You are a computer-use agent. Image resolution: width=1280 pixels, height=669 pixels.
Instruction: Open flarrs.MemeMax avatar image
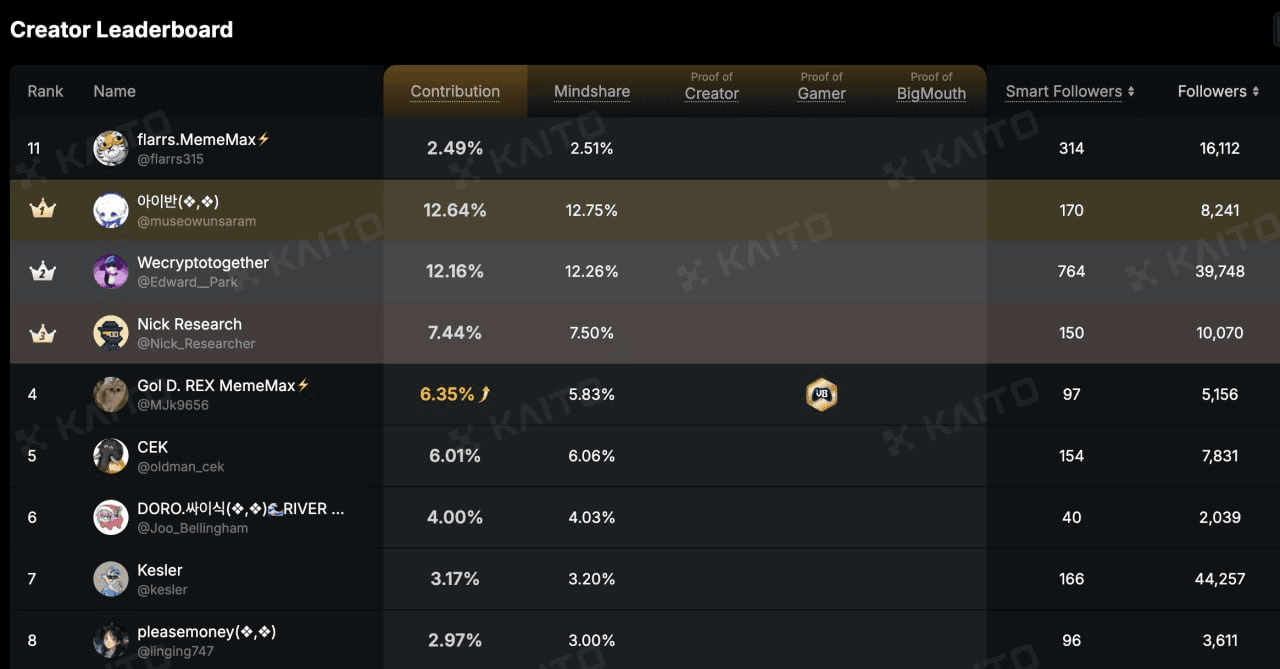pyautogui.click(x=110, y=149)
